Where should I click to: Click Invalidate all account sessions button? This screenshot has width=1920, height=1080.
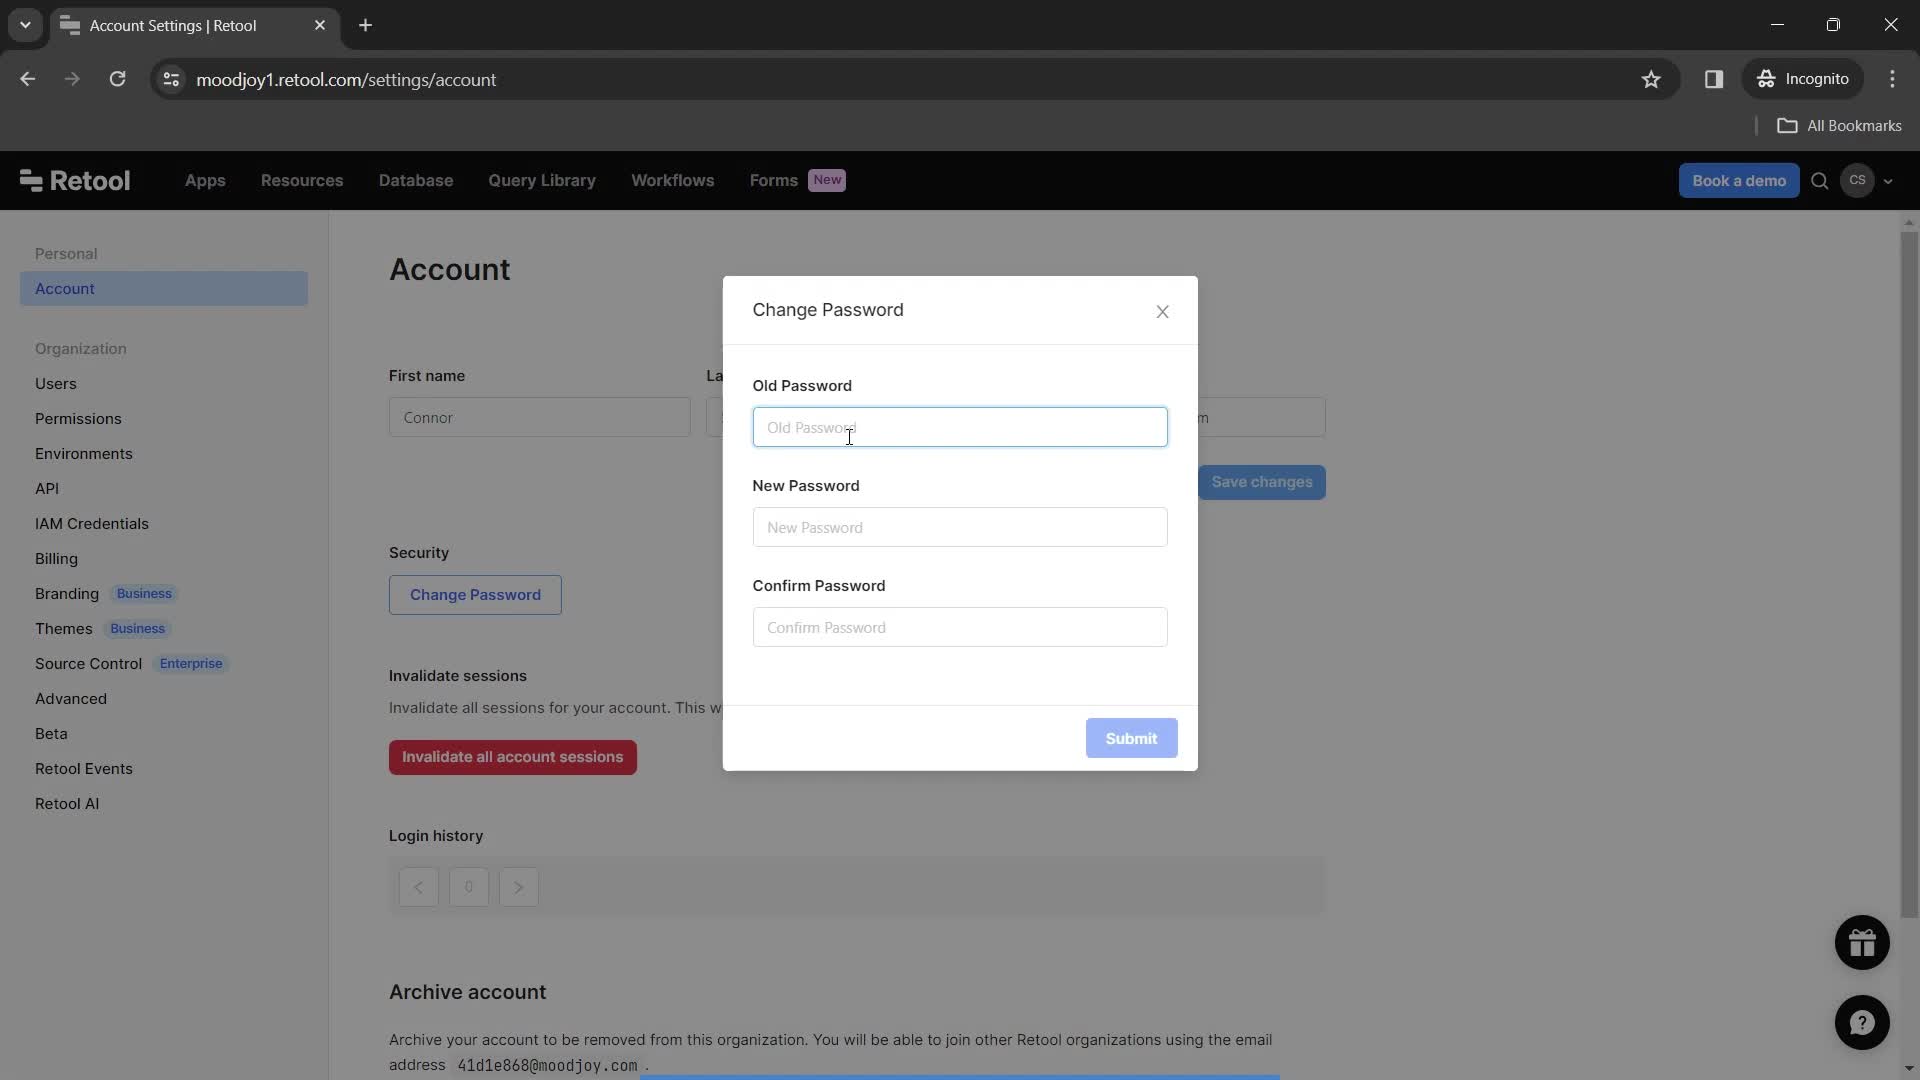513,757
